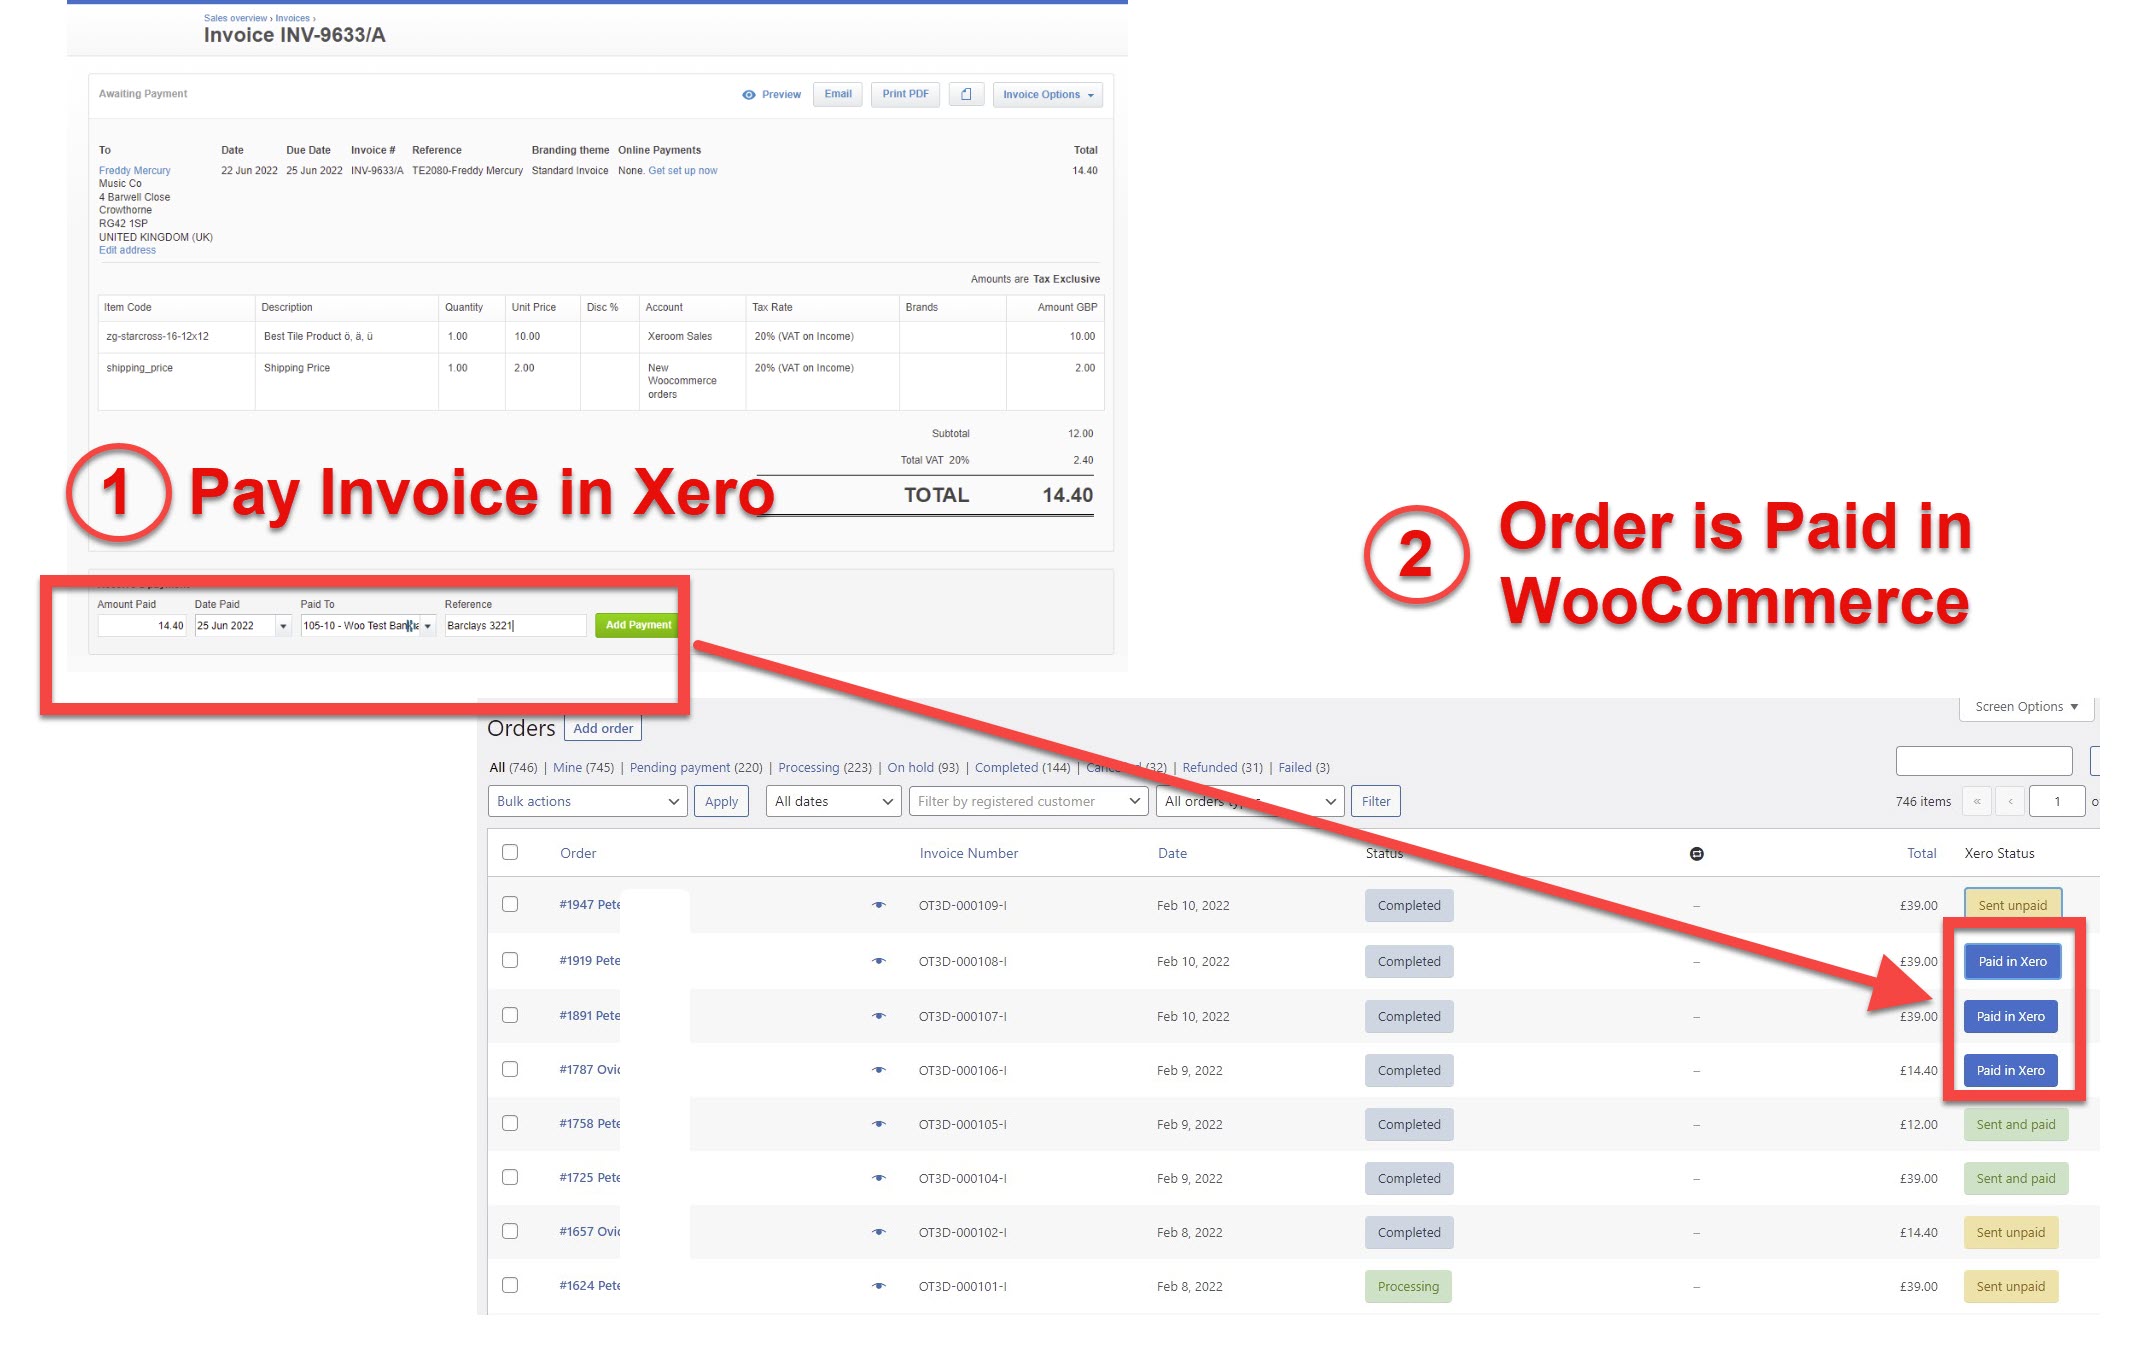
Task: Preview order #1787 via eye icon
Action: coord(879,1070)
